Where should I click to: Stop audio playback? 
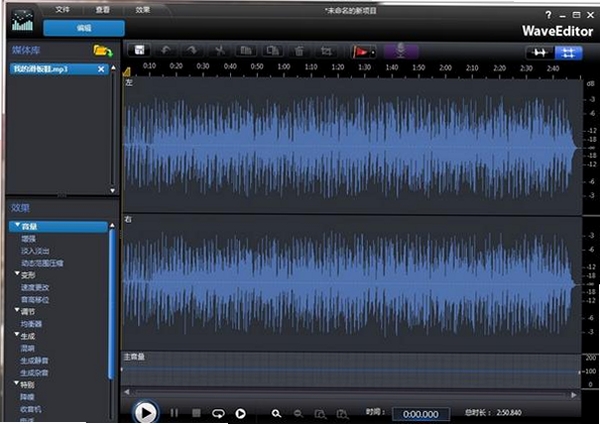pyautogui.click(x=196, y=413)
